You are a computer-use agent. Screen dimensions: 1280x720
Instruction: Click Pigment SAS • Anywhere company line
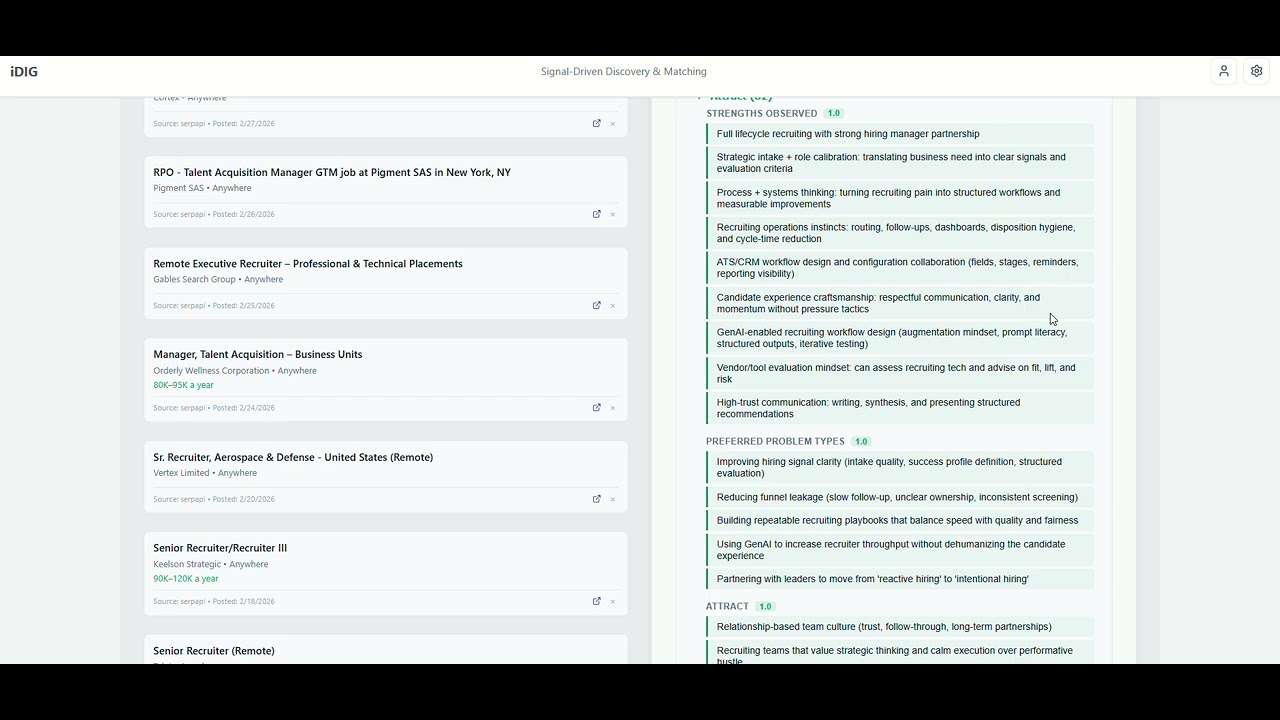tap(202, 188)
